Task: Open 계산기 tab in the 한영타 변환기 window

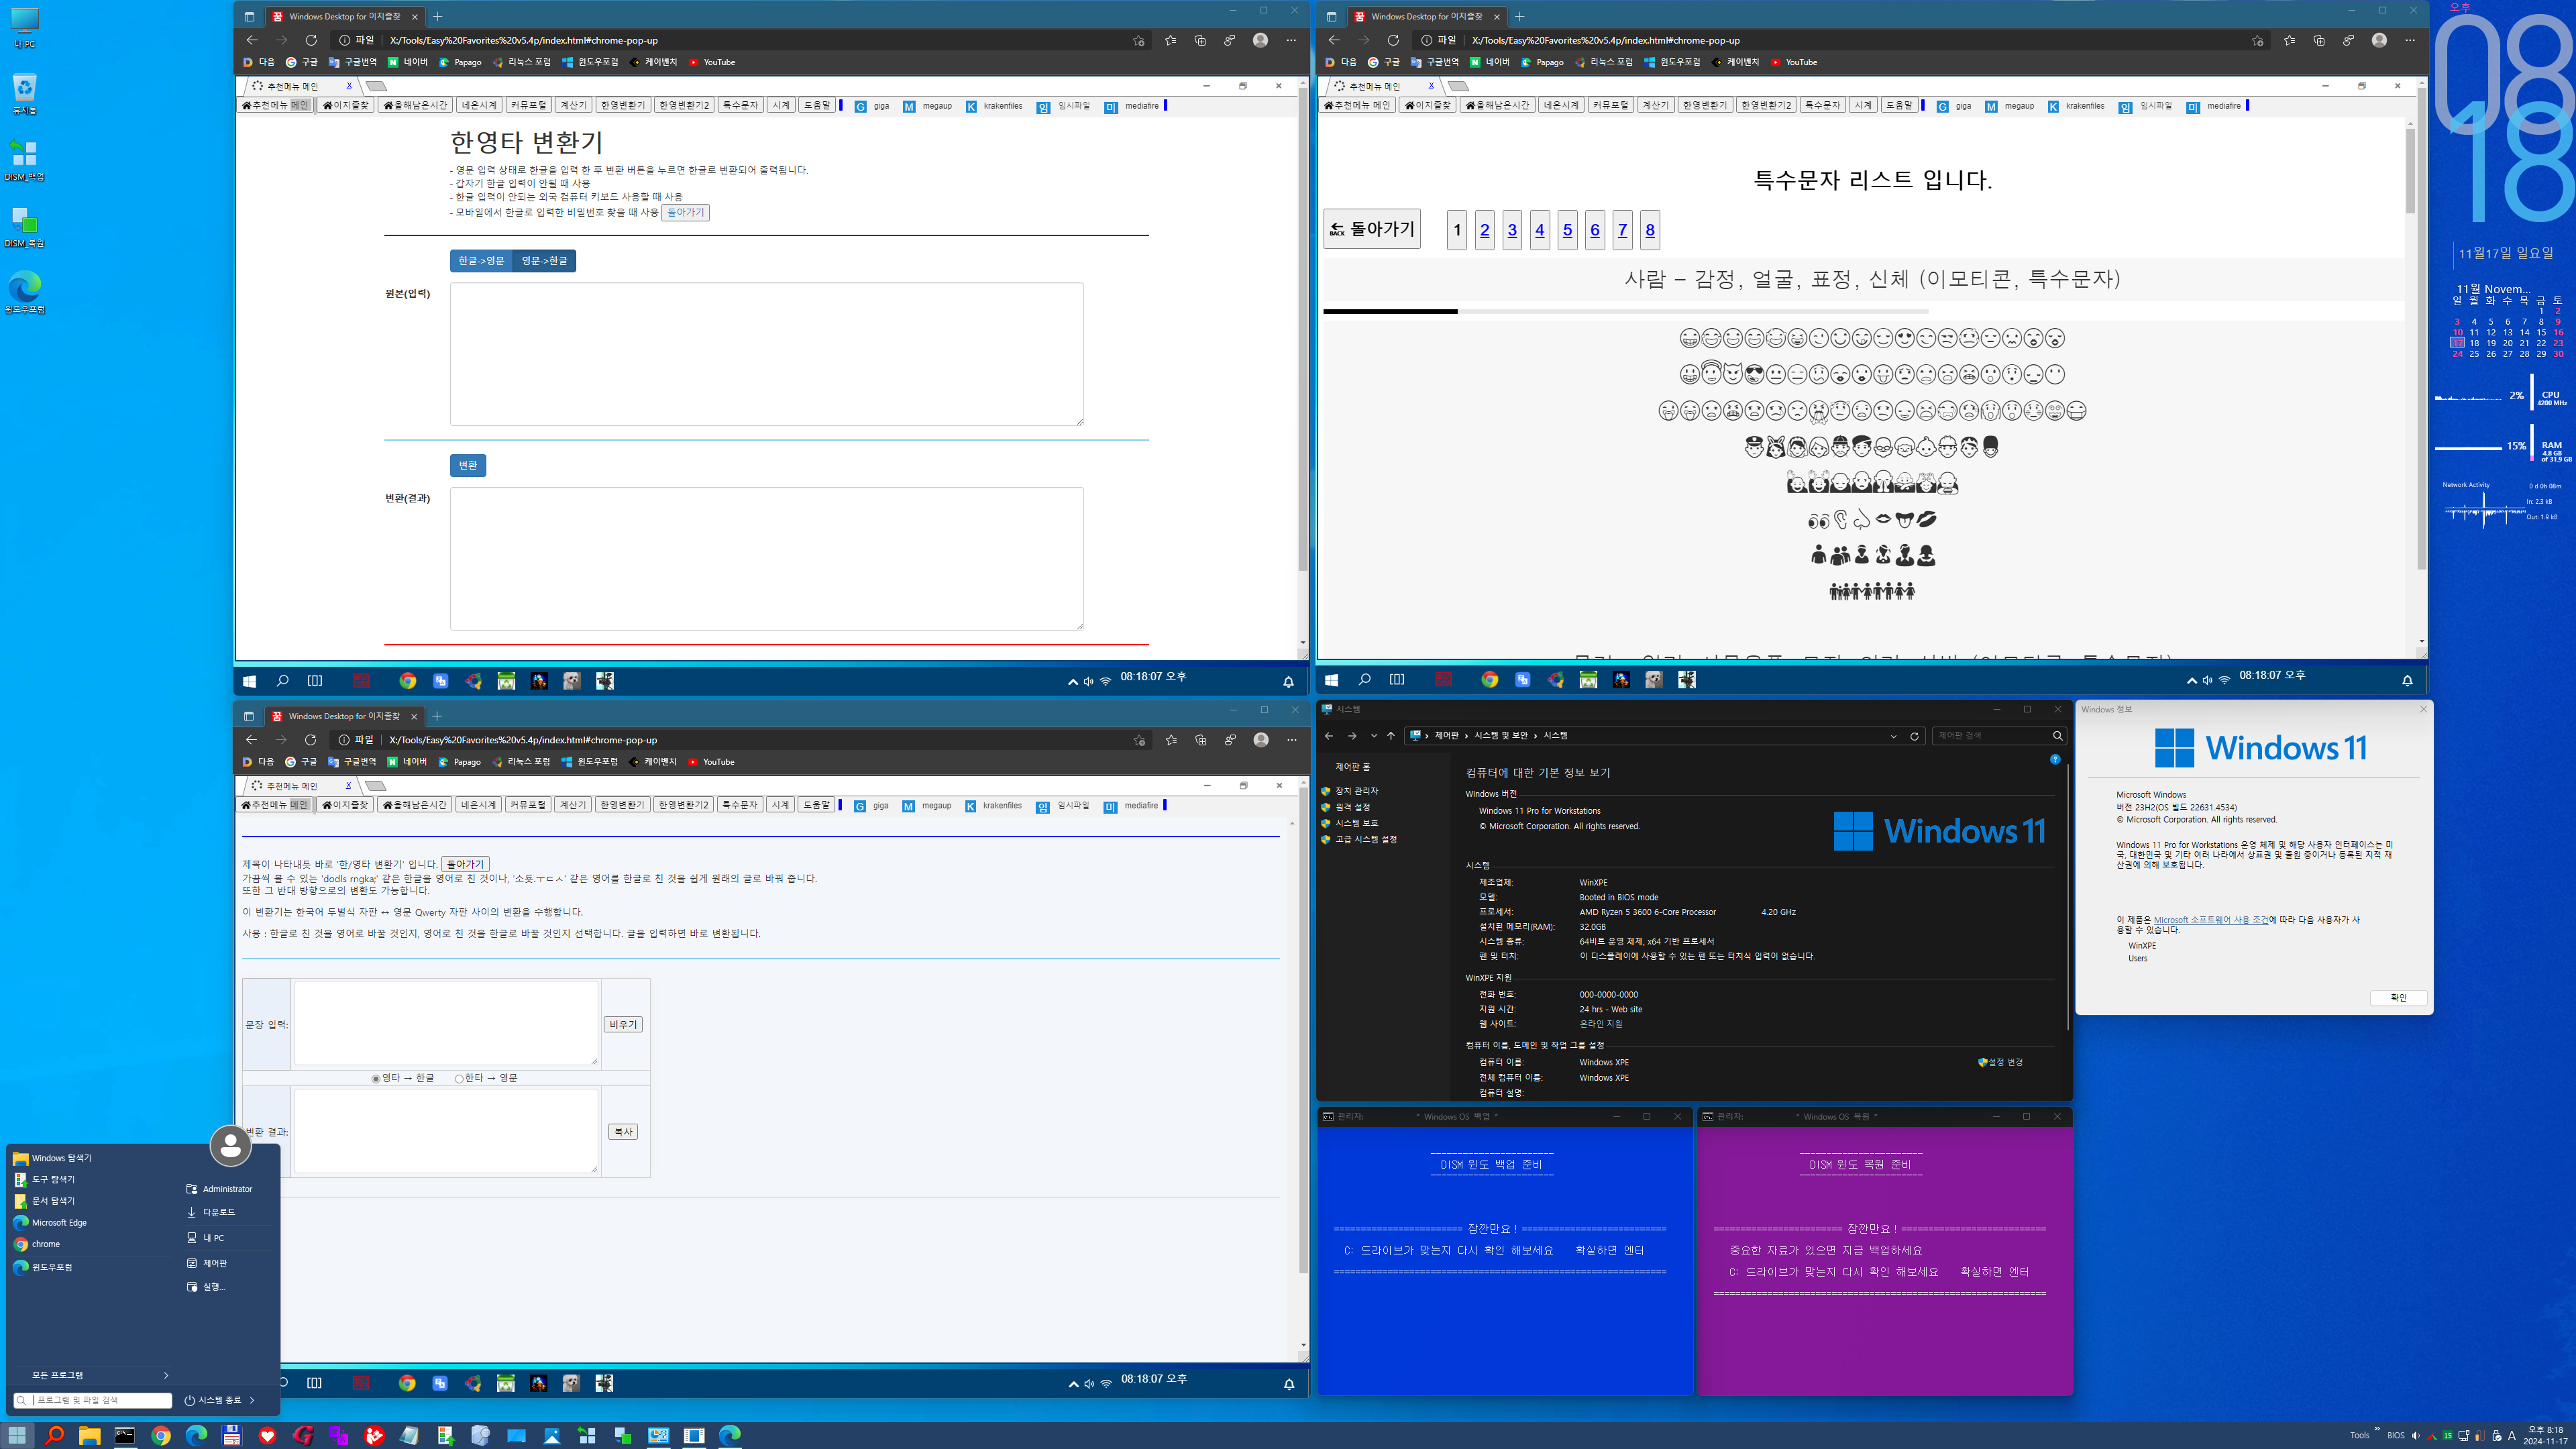Action: click(573, 105)
